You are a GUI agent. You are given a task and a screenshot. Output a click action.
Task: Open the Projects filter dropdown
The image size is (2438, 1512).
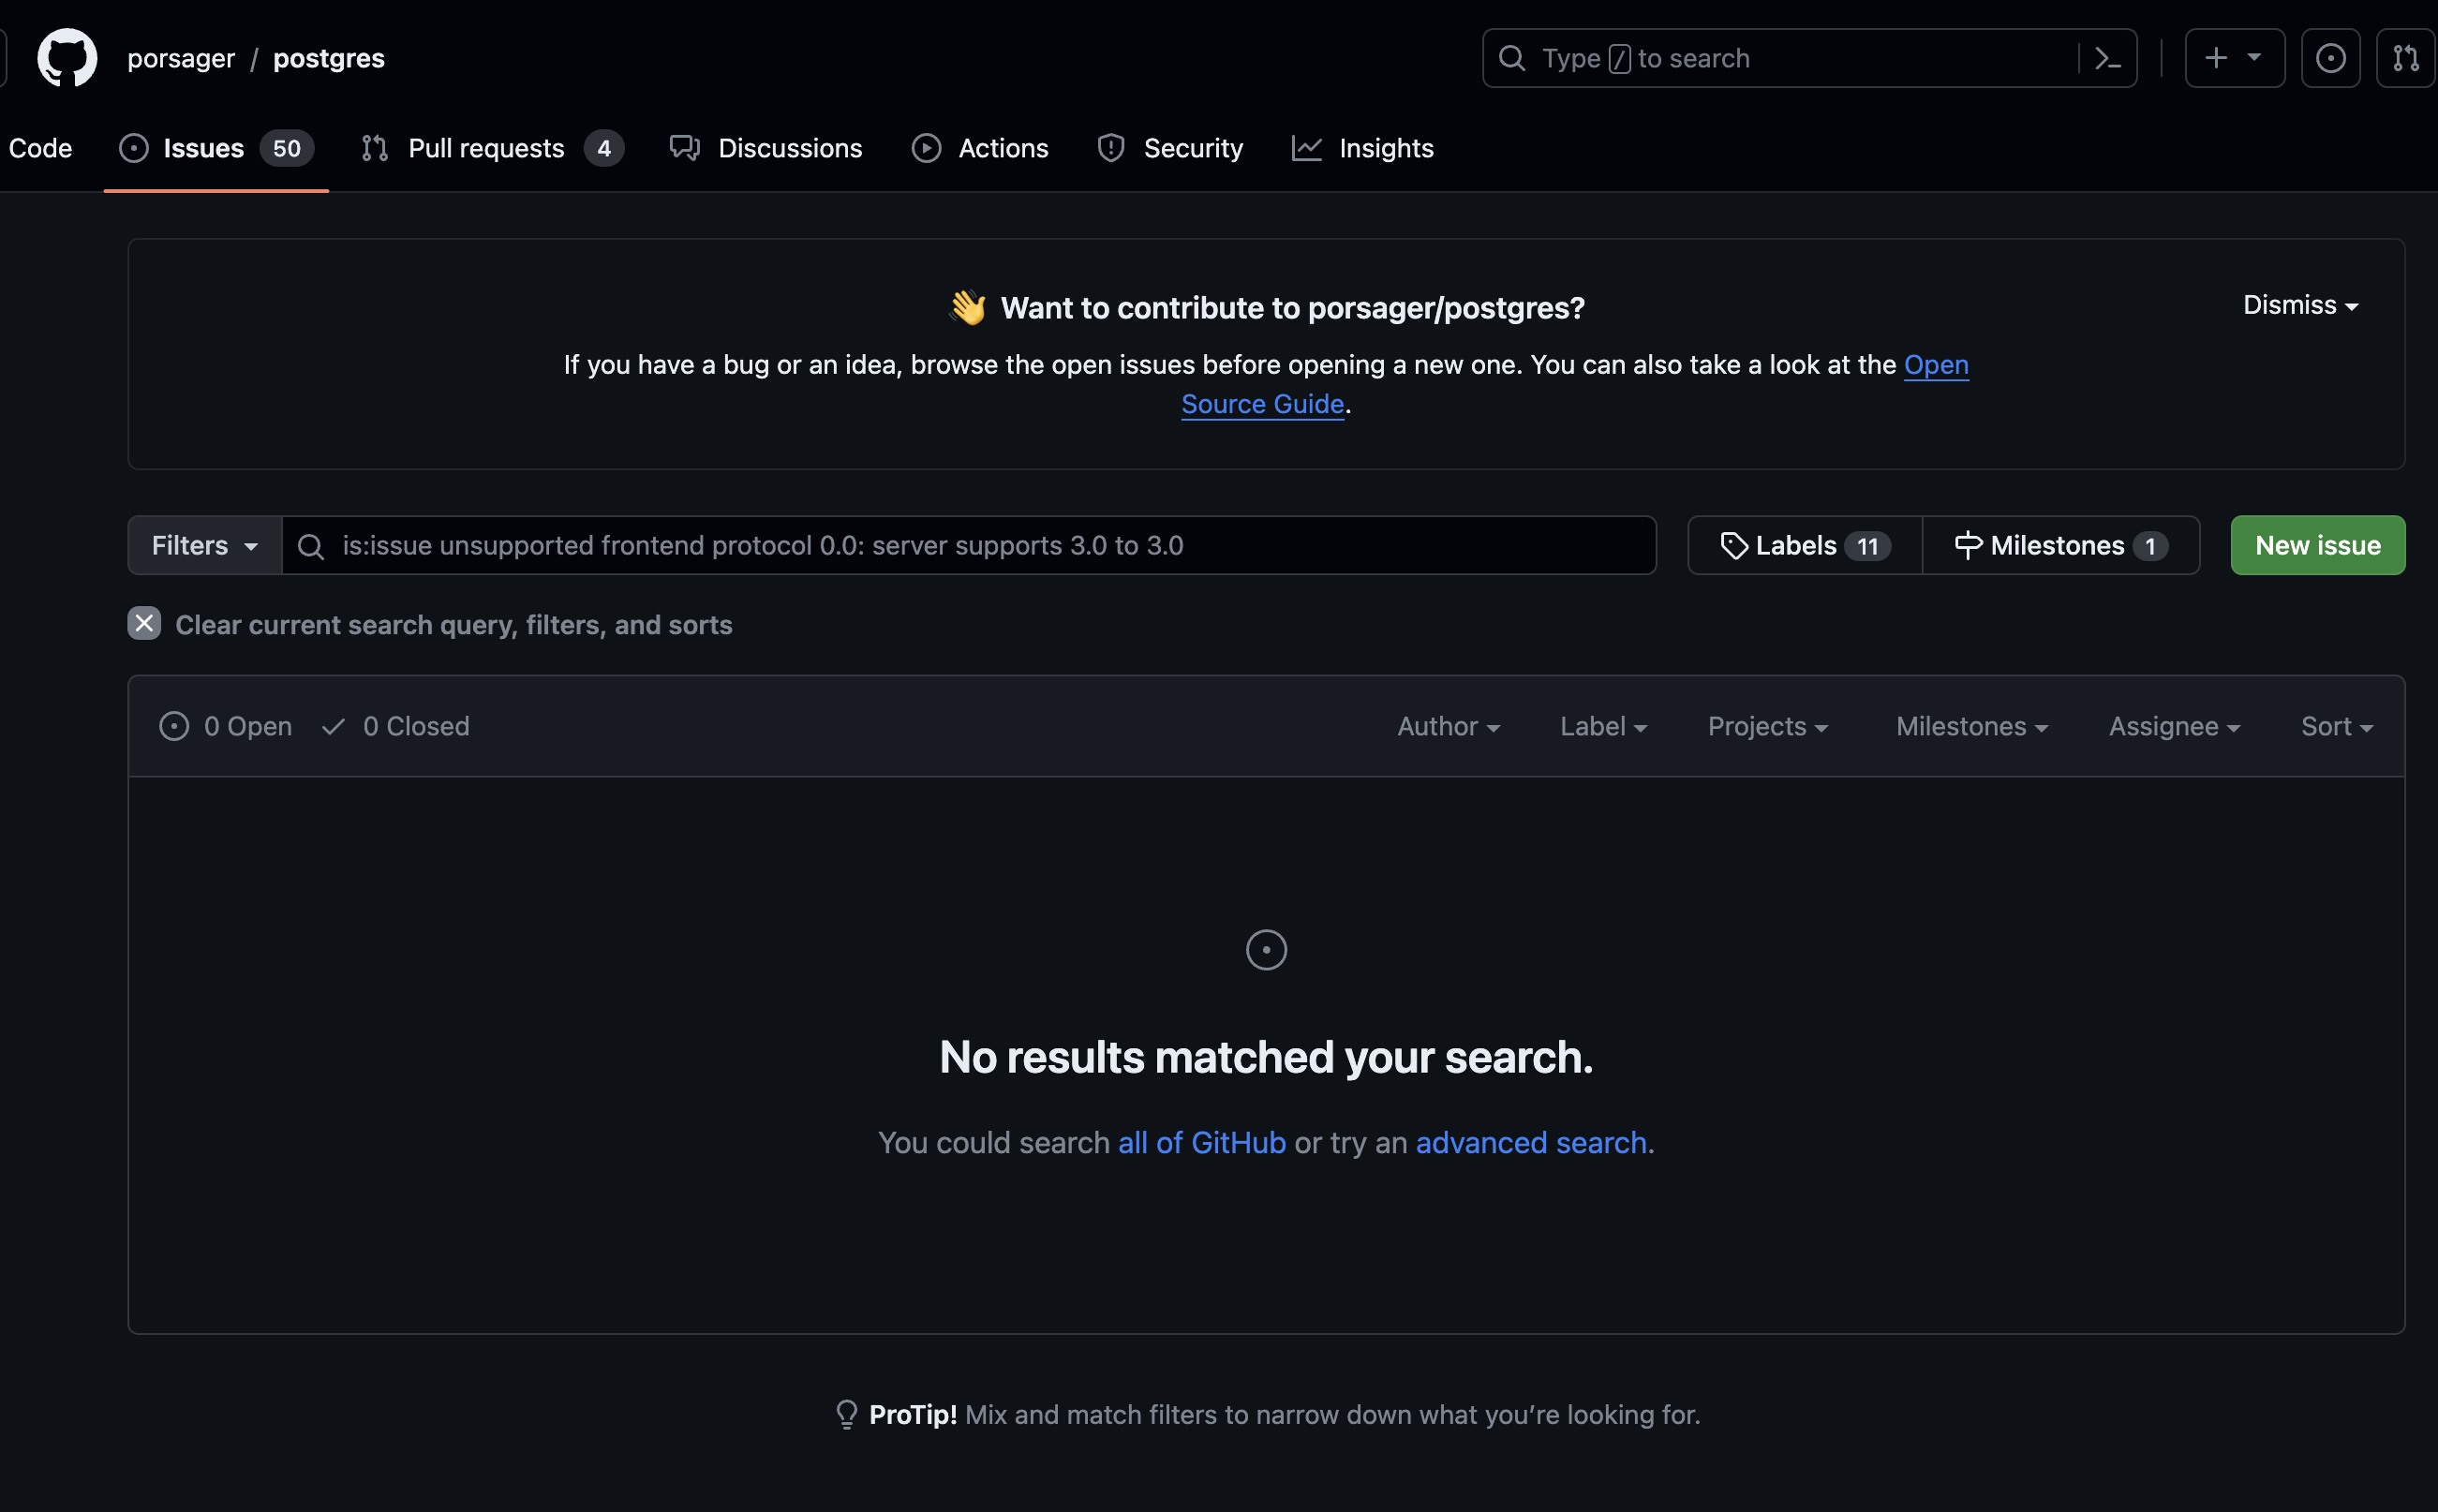1767,726
